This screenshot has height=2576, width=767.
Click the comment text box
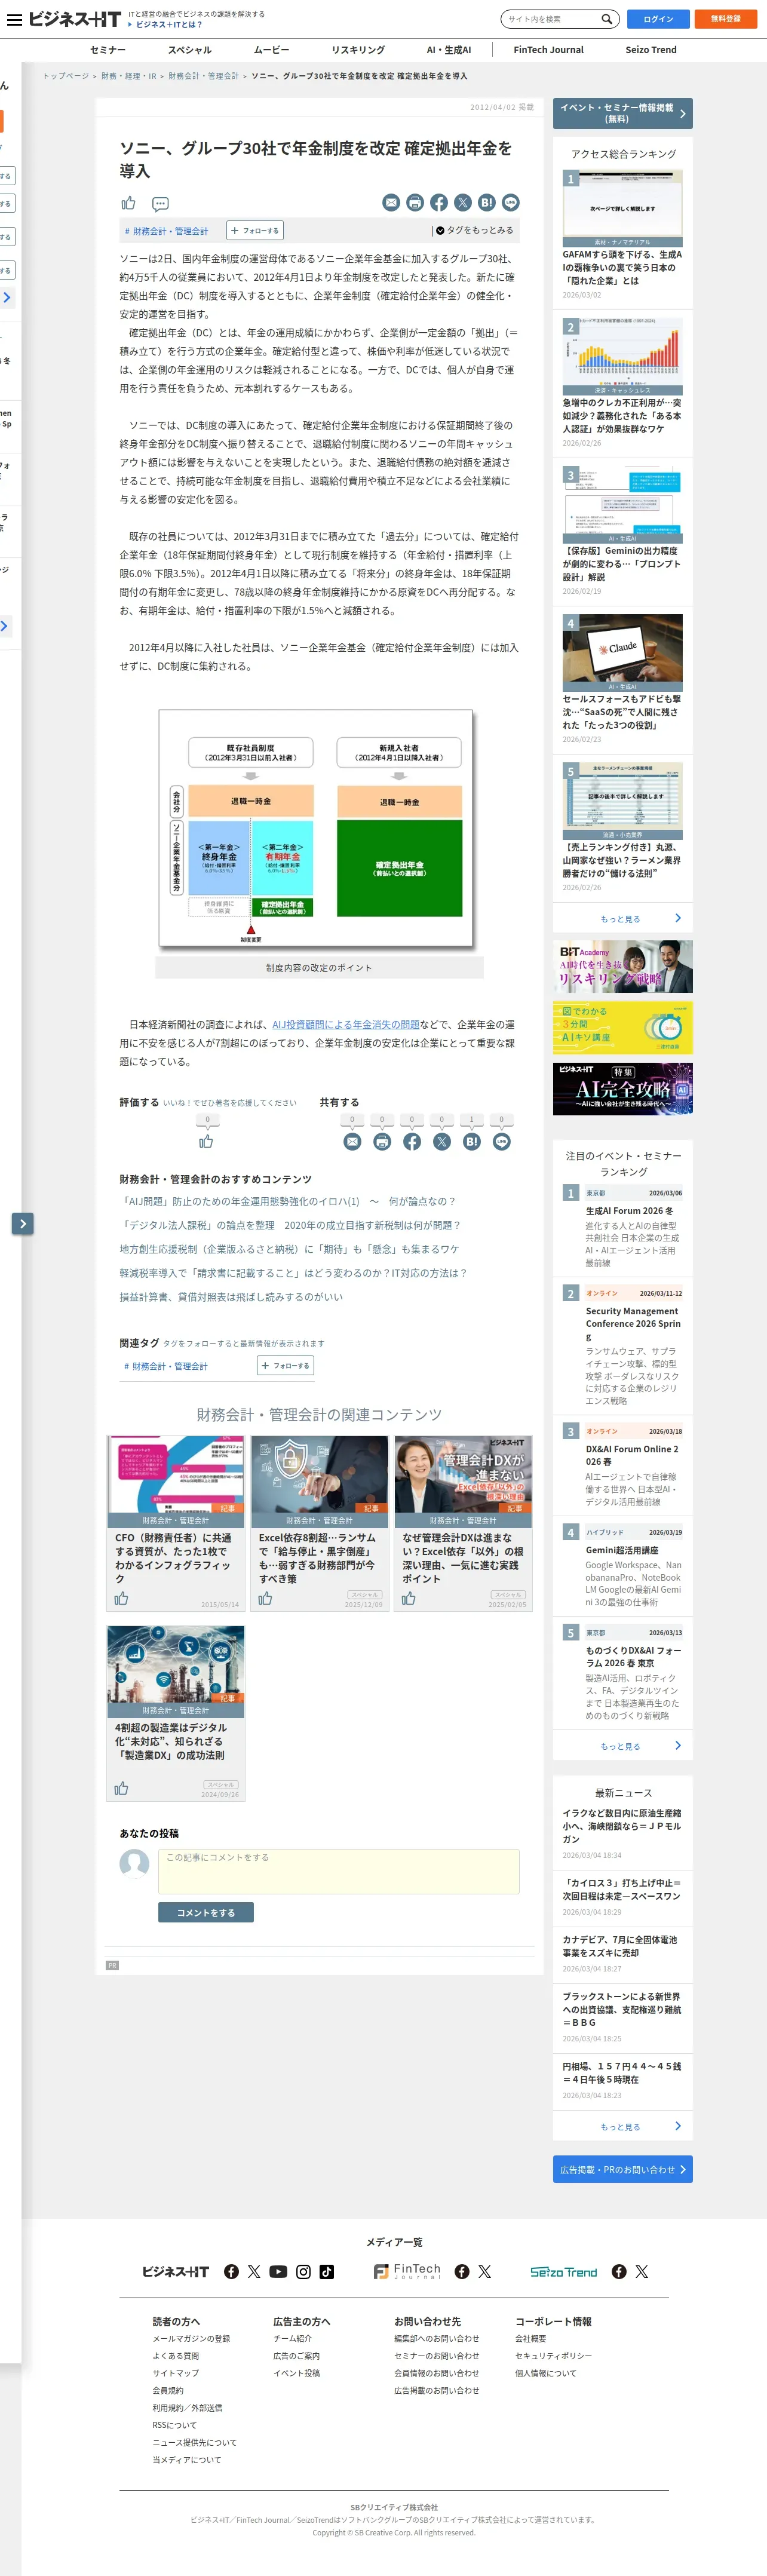339,1870
